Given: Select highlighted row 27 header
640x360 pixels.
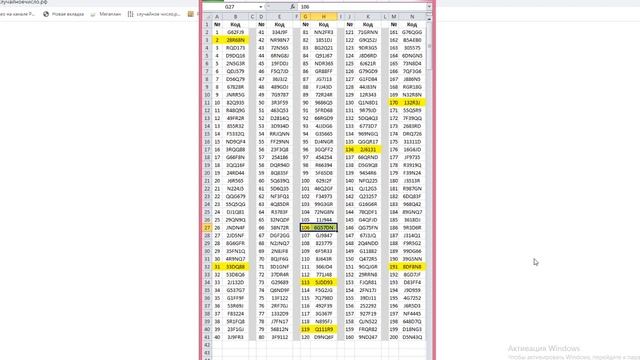Looking at the screenshot, I should (207, 228).
